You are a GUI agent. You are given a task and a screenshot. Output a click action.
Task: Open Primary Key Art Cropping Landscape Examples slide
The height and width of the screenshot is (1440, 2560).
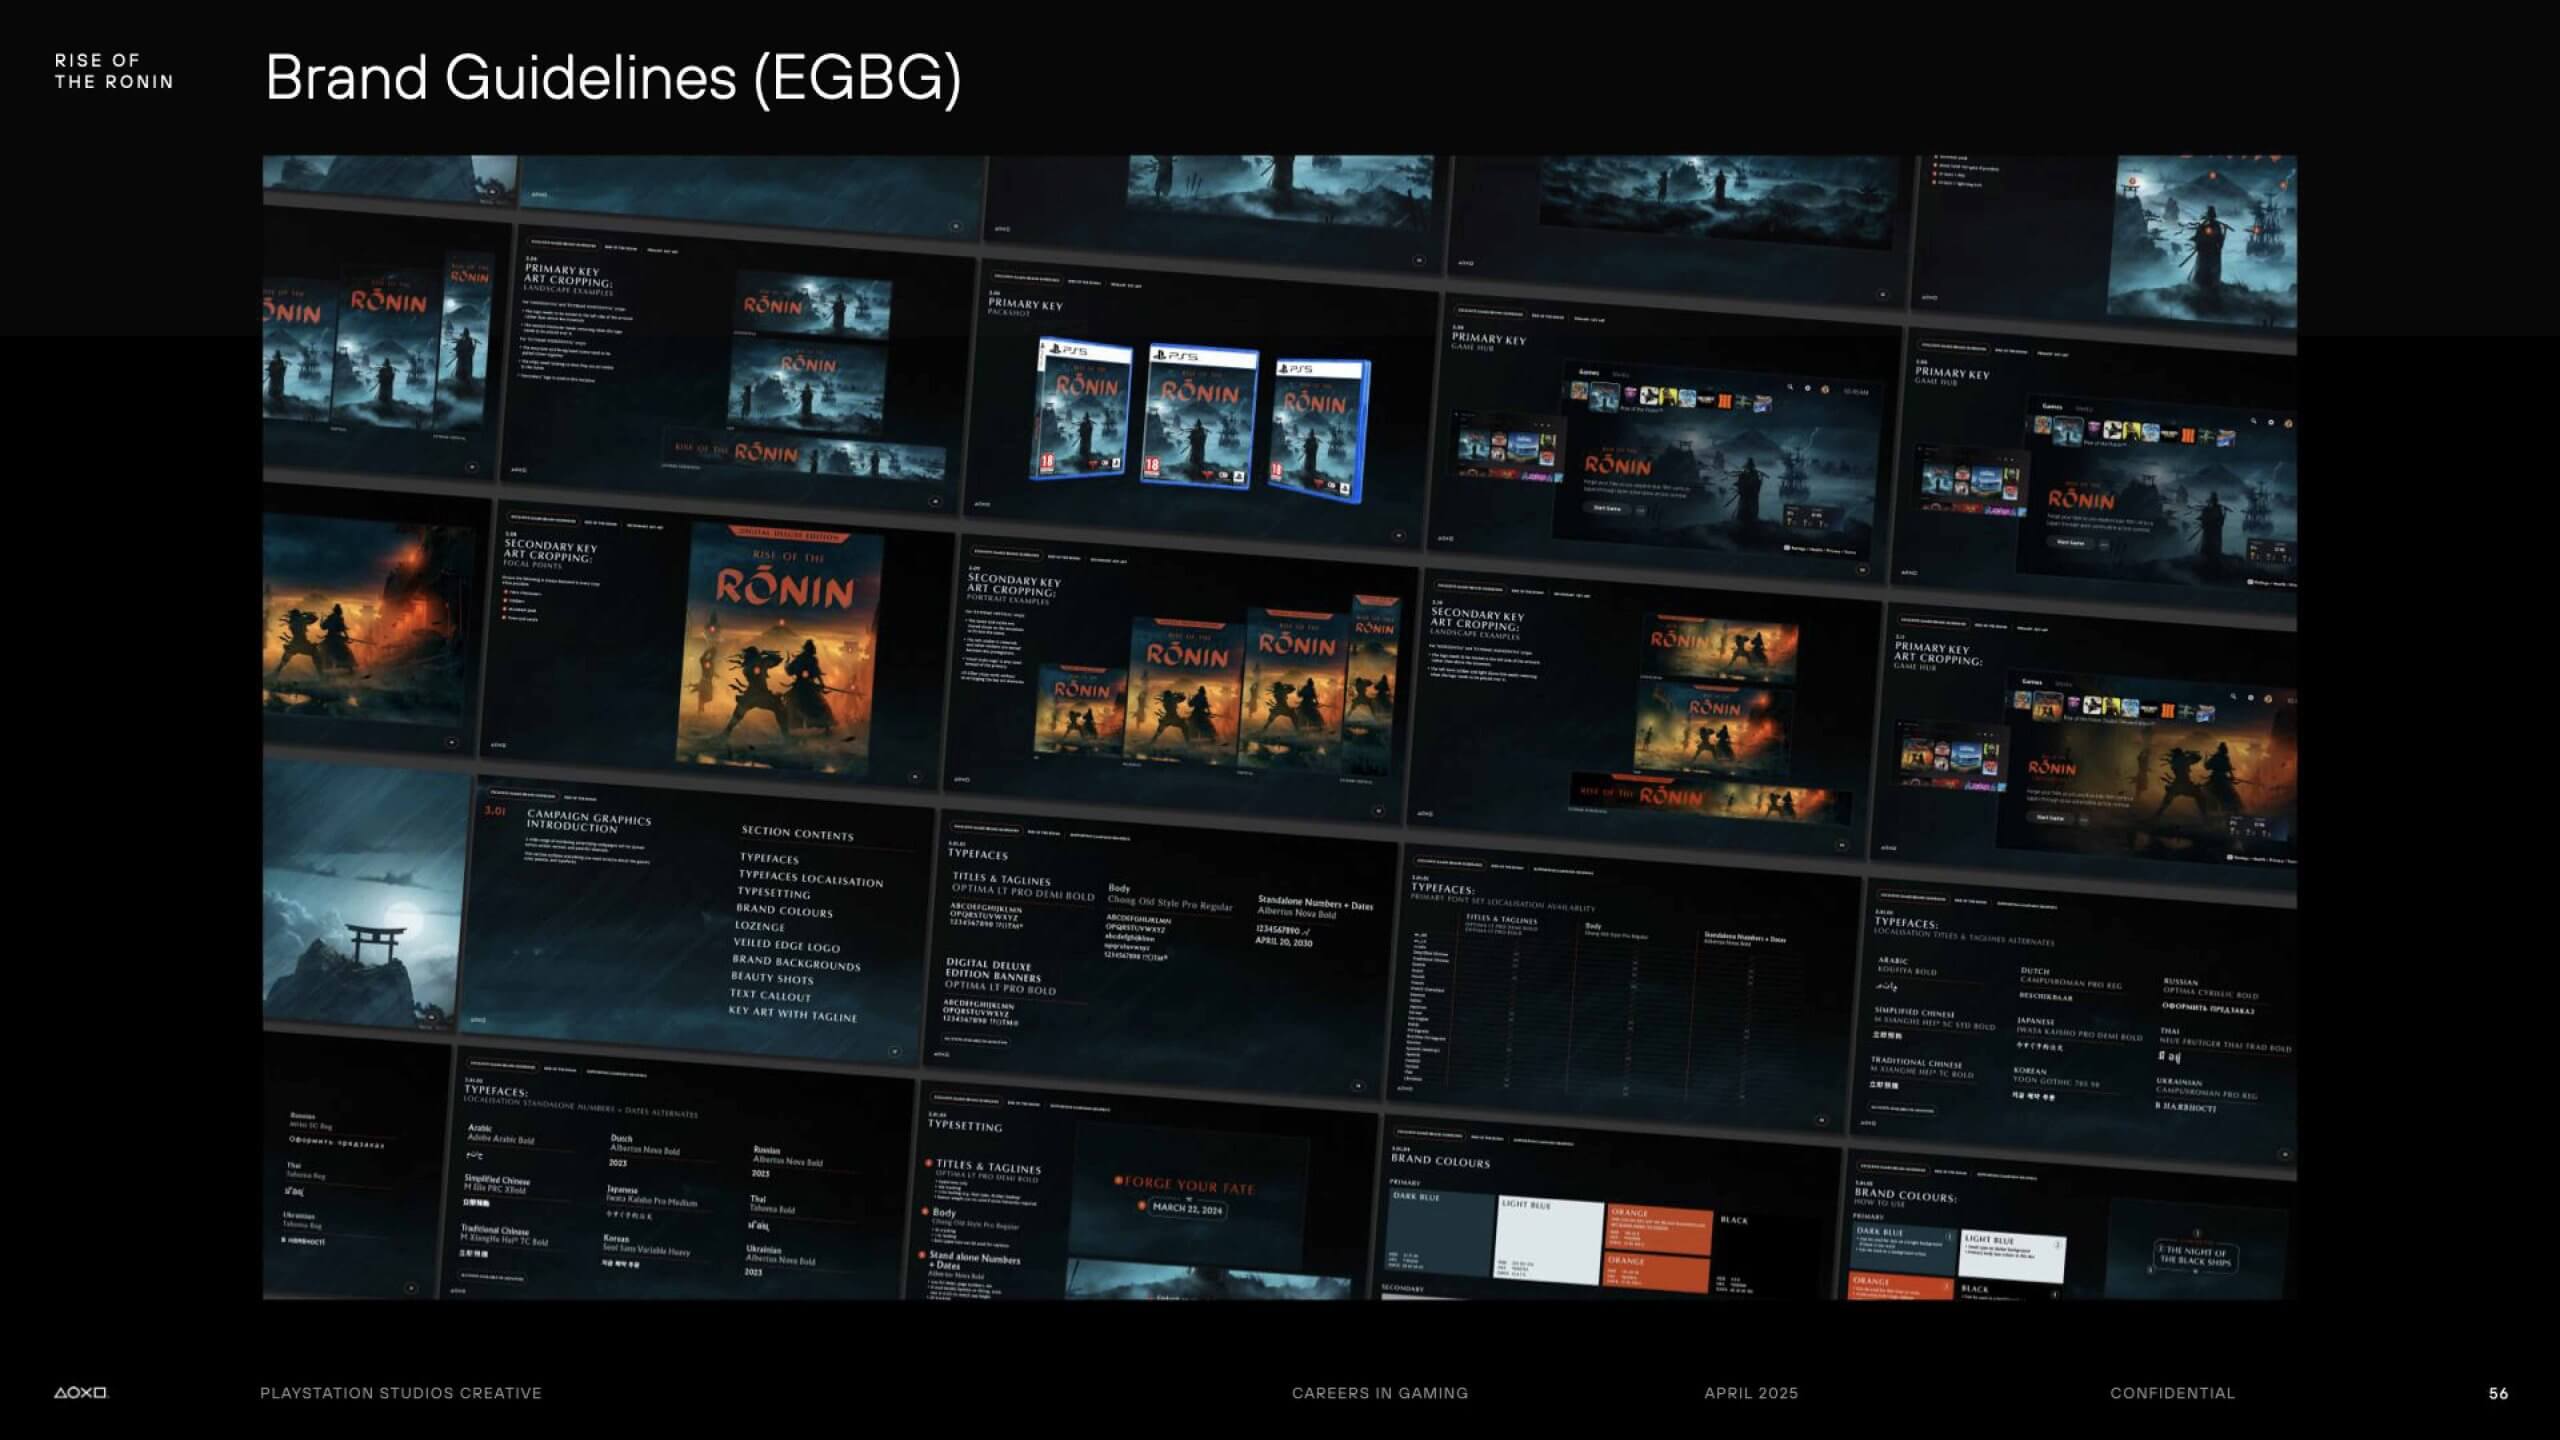click(738, 370)
